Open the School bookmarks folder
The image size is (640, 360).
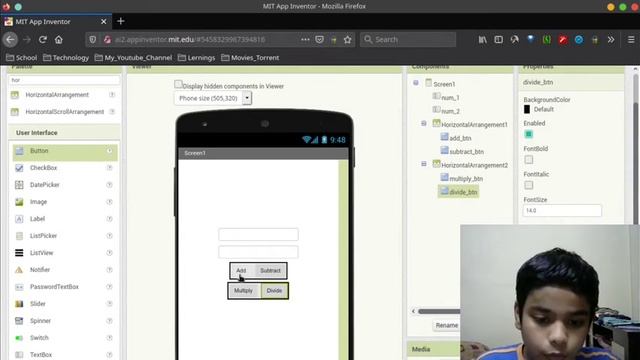pos(22,58)
